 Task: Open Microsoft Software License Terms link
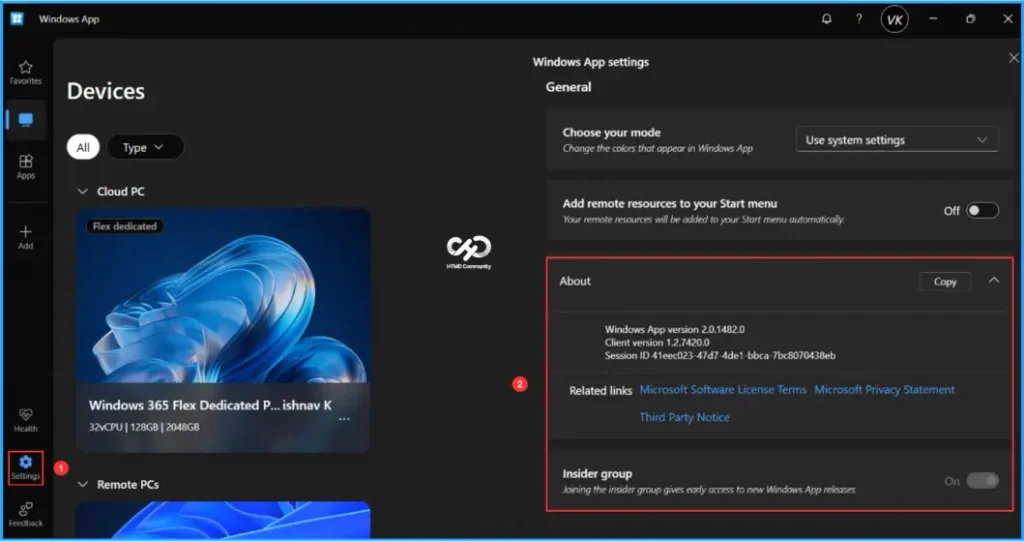click(723, 389)
